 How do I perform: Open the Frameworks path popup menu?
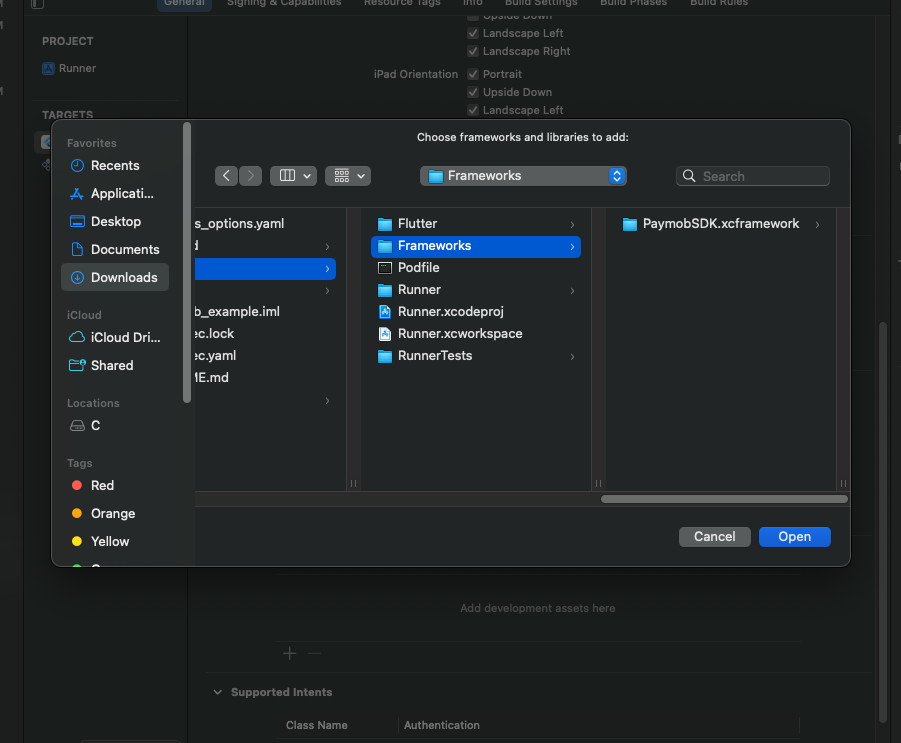[x=523, y=176]
